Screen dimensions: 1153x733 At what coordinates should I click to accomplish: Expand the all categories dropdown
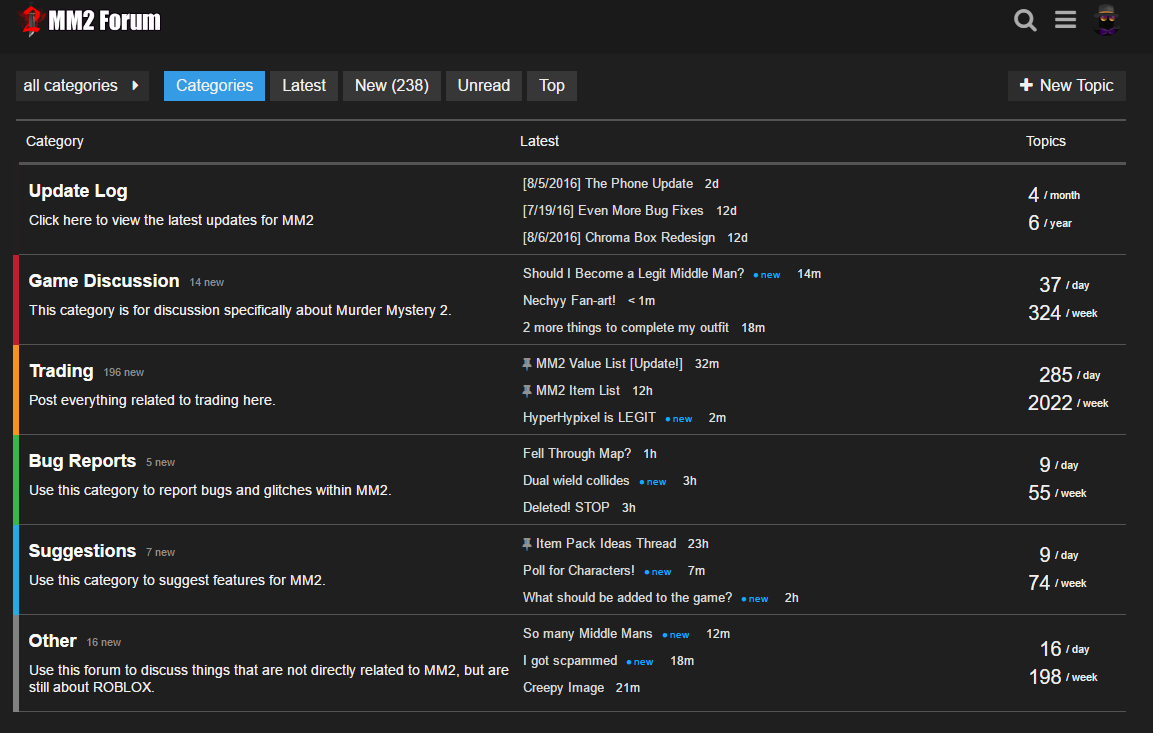82,86
